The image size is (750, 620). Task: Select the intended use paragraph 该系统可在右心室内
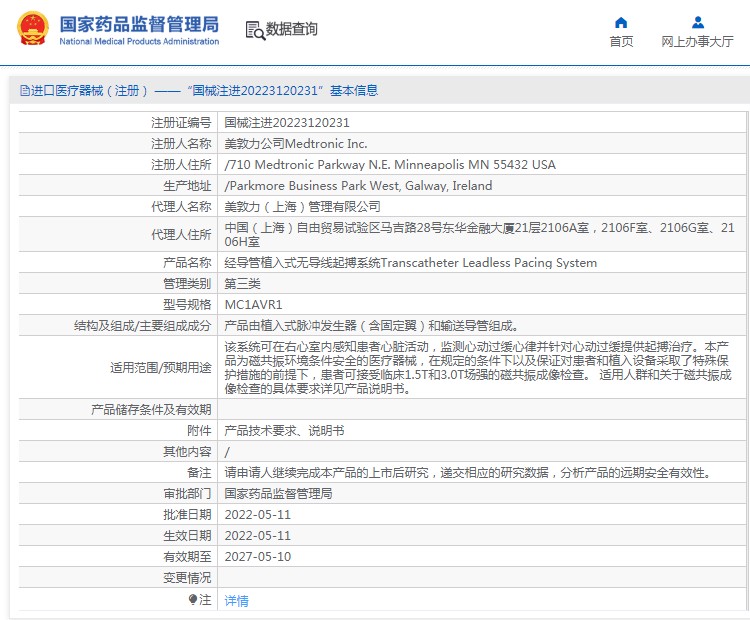(478, 367)
